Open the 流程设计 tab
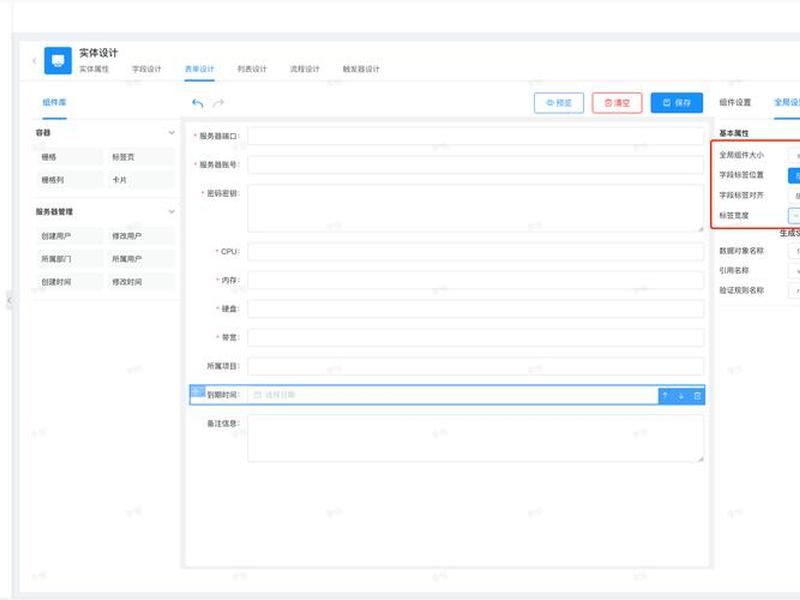The width and height of the screenshot is (800, 600). [x=304, y=69]
